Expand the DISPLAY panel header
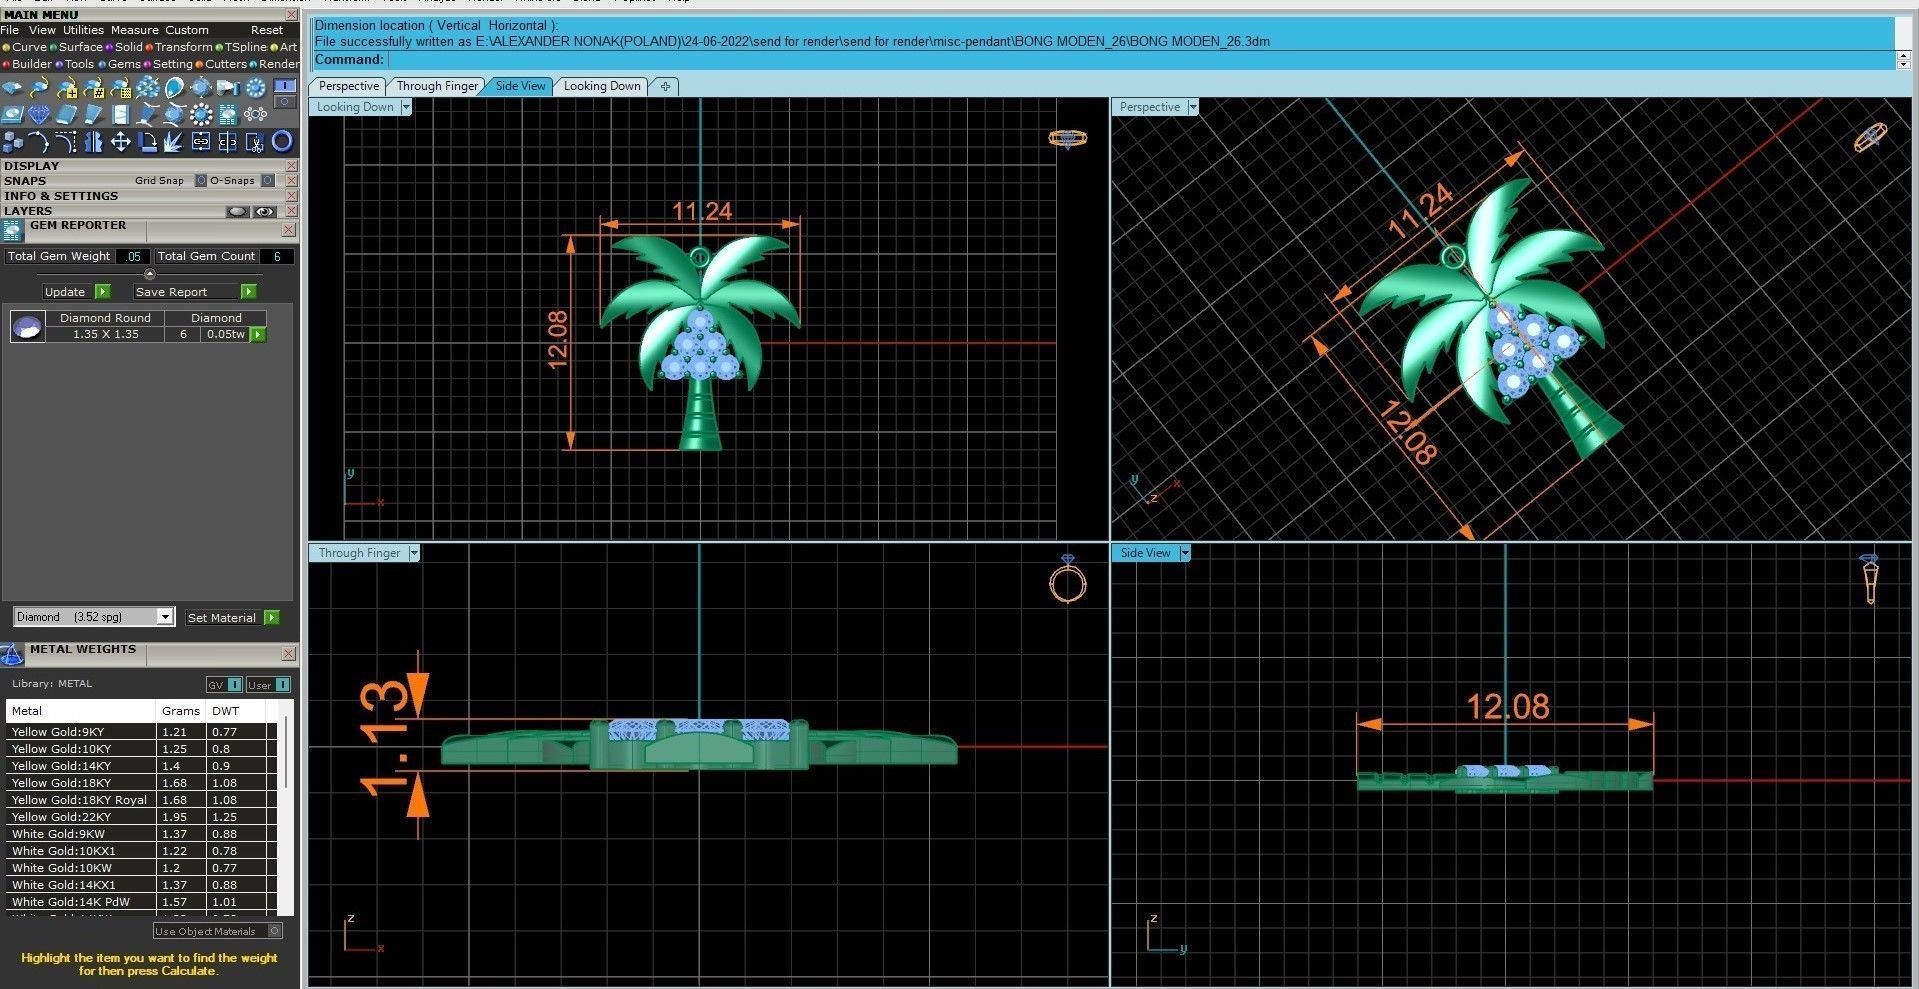Image resolution: width=1919 pixels, height=989 pixels. click(142, 166)
